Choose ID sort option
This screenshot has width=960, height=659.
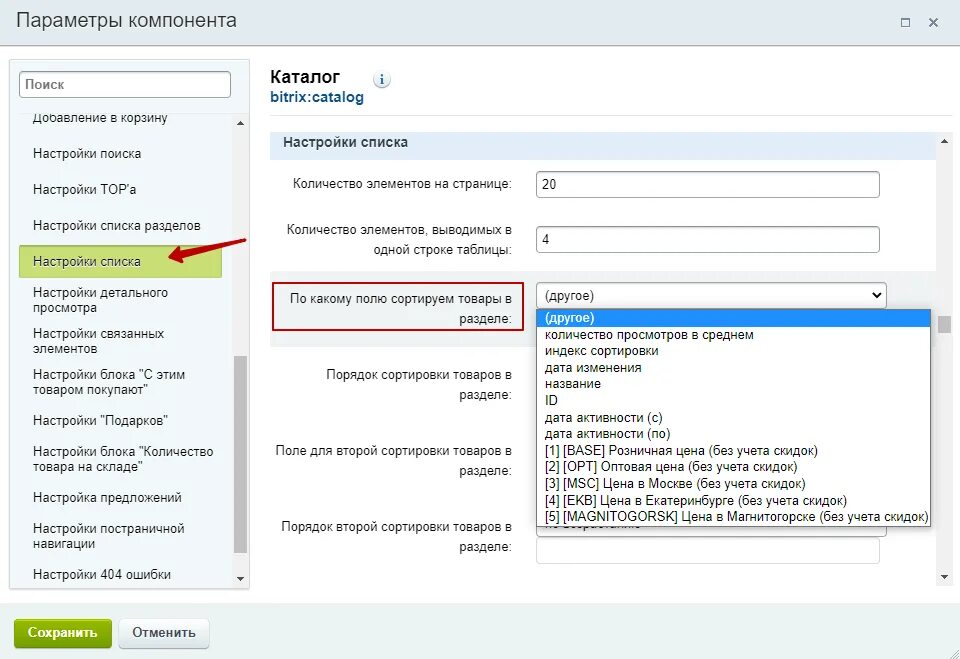click(733, 401)
